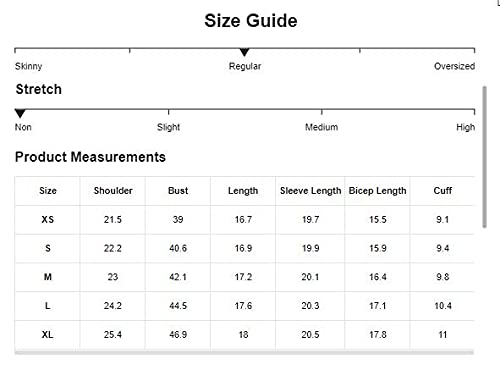
Task: Select the XL size row label
Action: 47,334
